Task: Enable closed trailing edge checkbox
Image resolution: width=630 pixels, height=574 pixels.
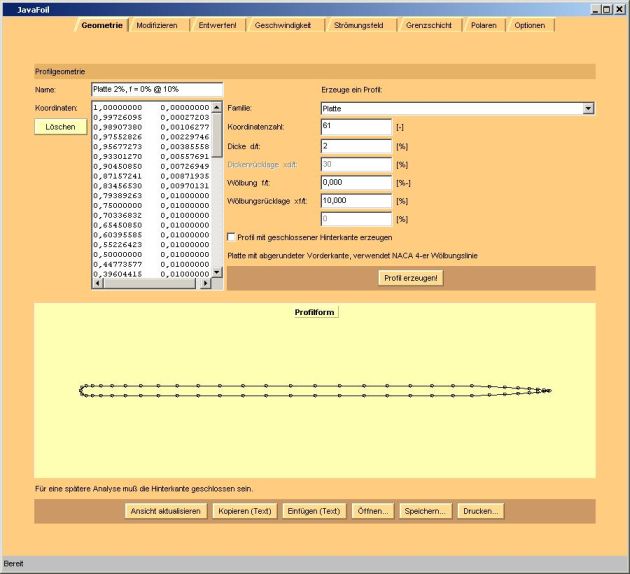Action: pyautogui.click(x=232, y=237)
